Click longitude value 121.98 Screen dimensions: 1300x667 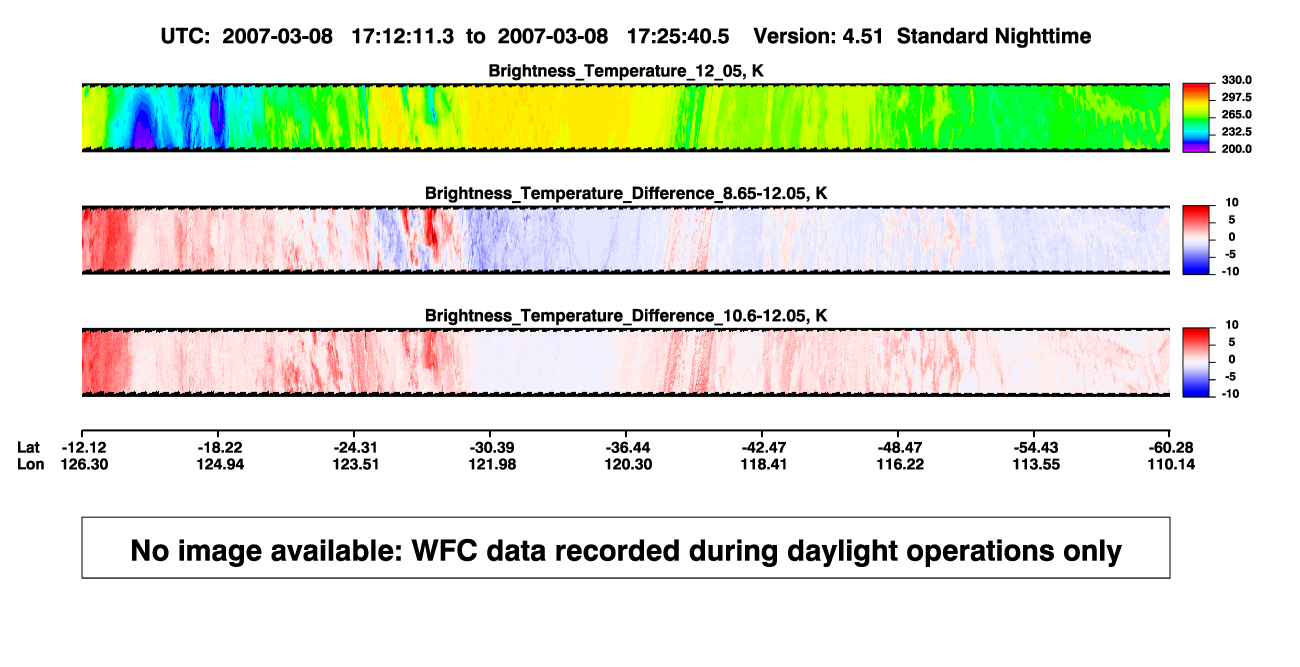[x=493, y=464]
